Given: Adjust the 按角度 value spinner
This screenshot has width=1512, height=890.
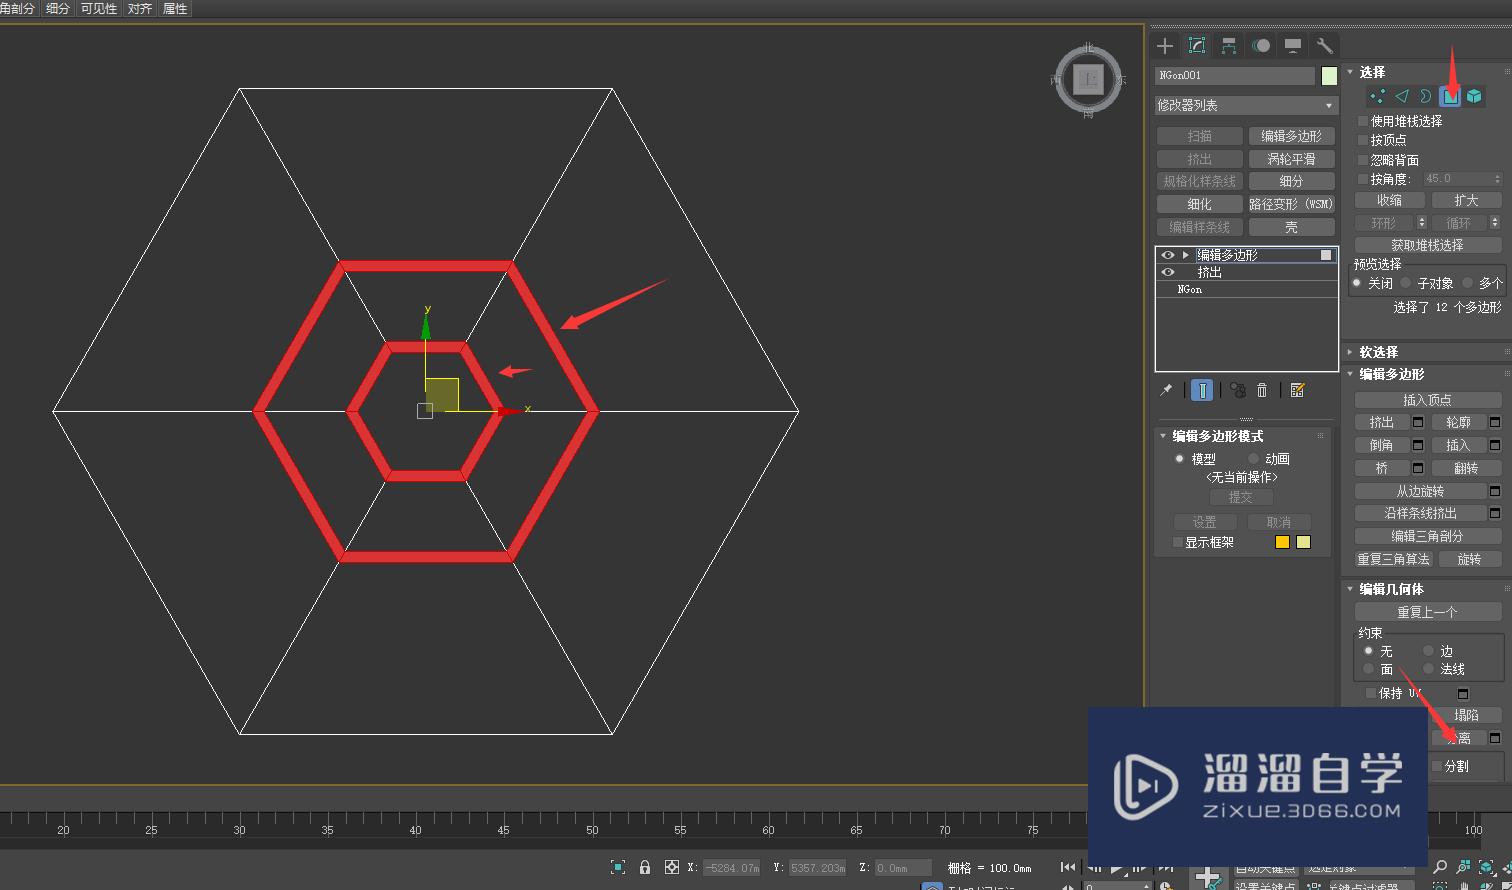Looking at the screenshot, I should point(1496,179).
